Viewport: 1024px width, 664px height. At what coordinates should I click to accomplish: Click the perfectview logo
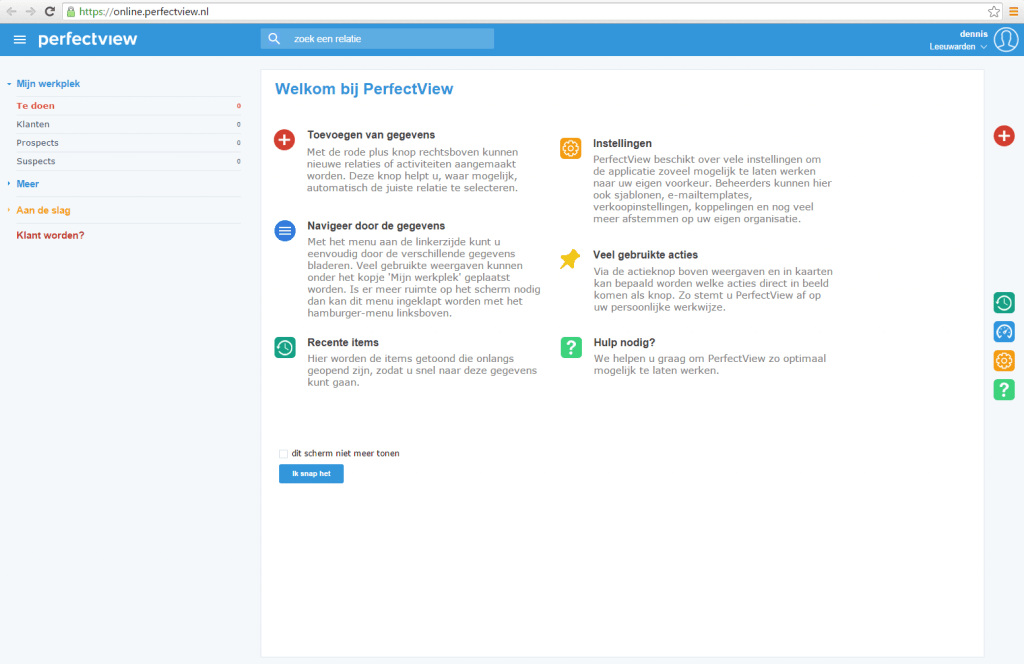pos(88,39)
